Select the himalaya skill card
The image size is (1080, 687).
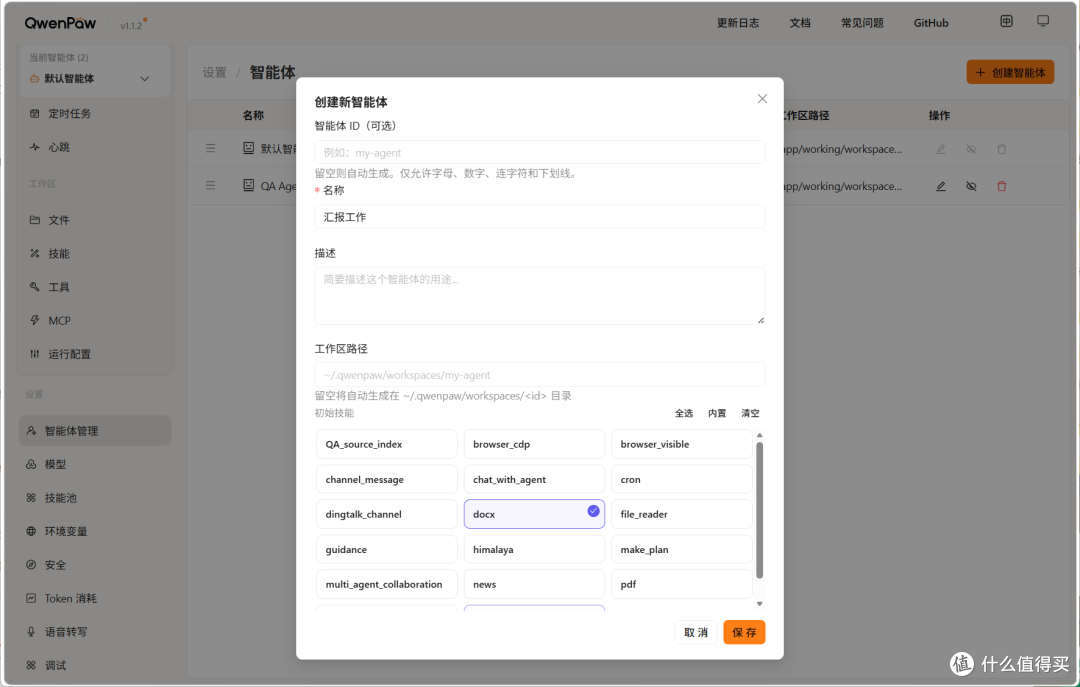(534, 549)
